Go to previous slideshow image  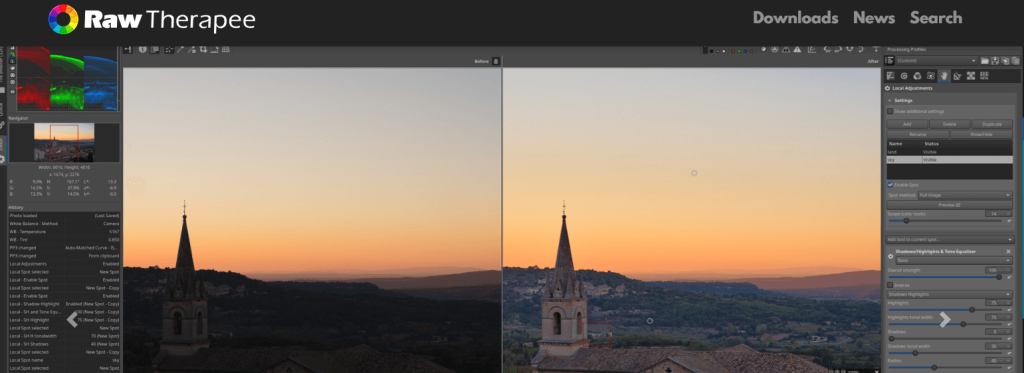click(x=72, y=319)
